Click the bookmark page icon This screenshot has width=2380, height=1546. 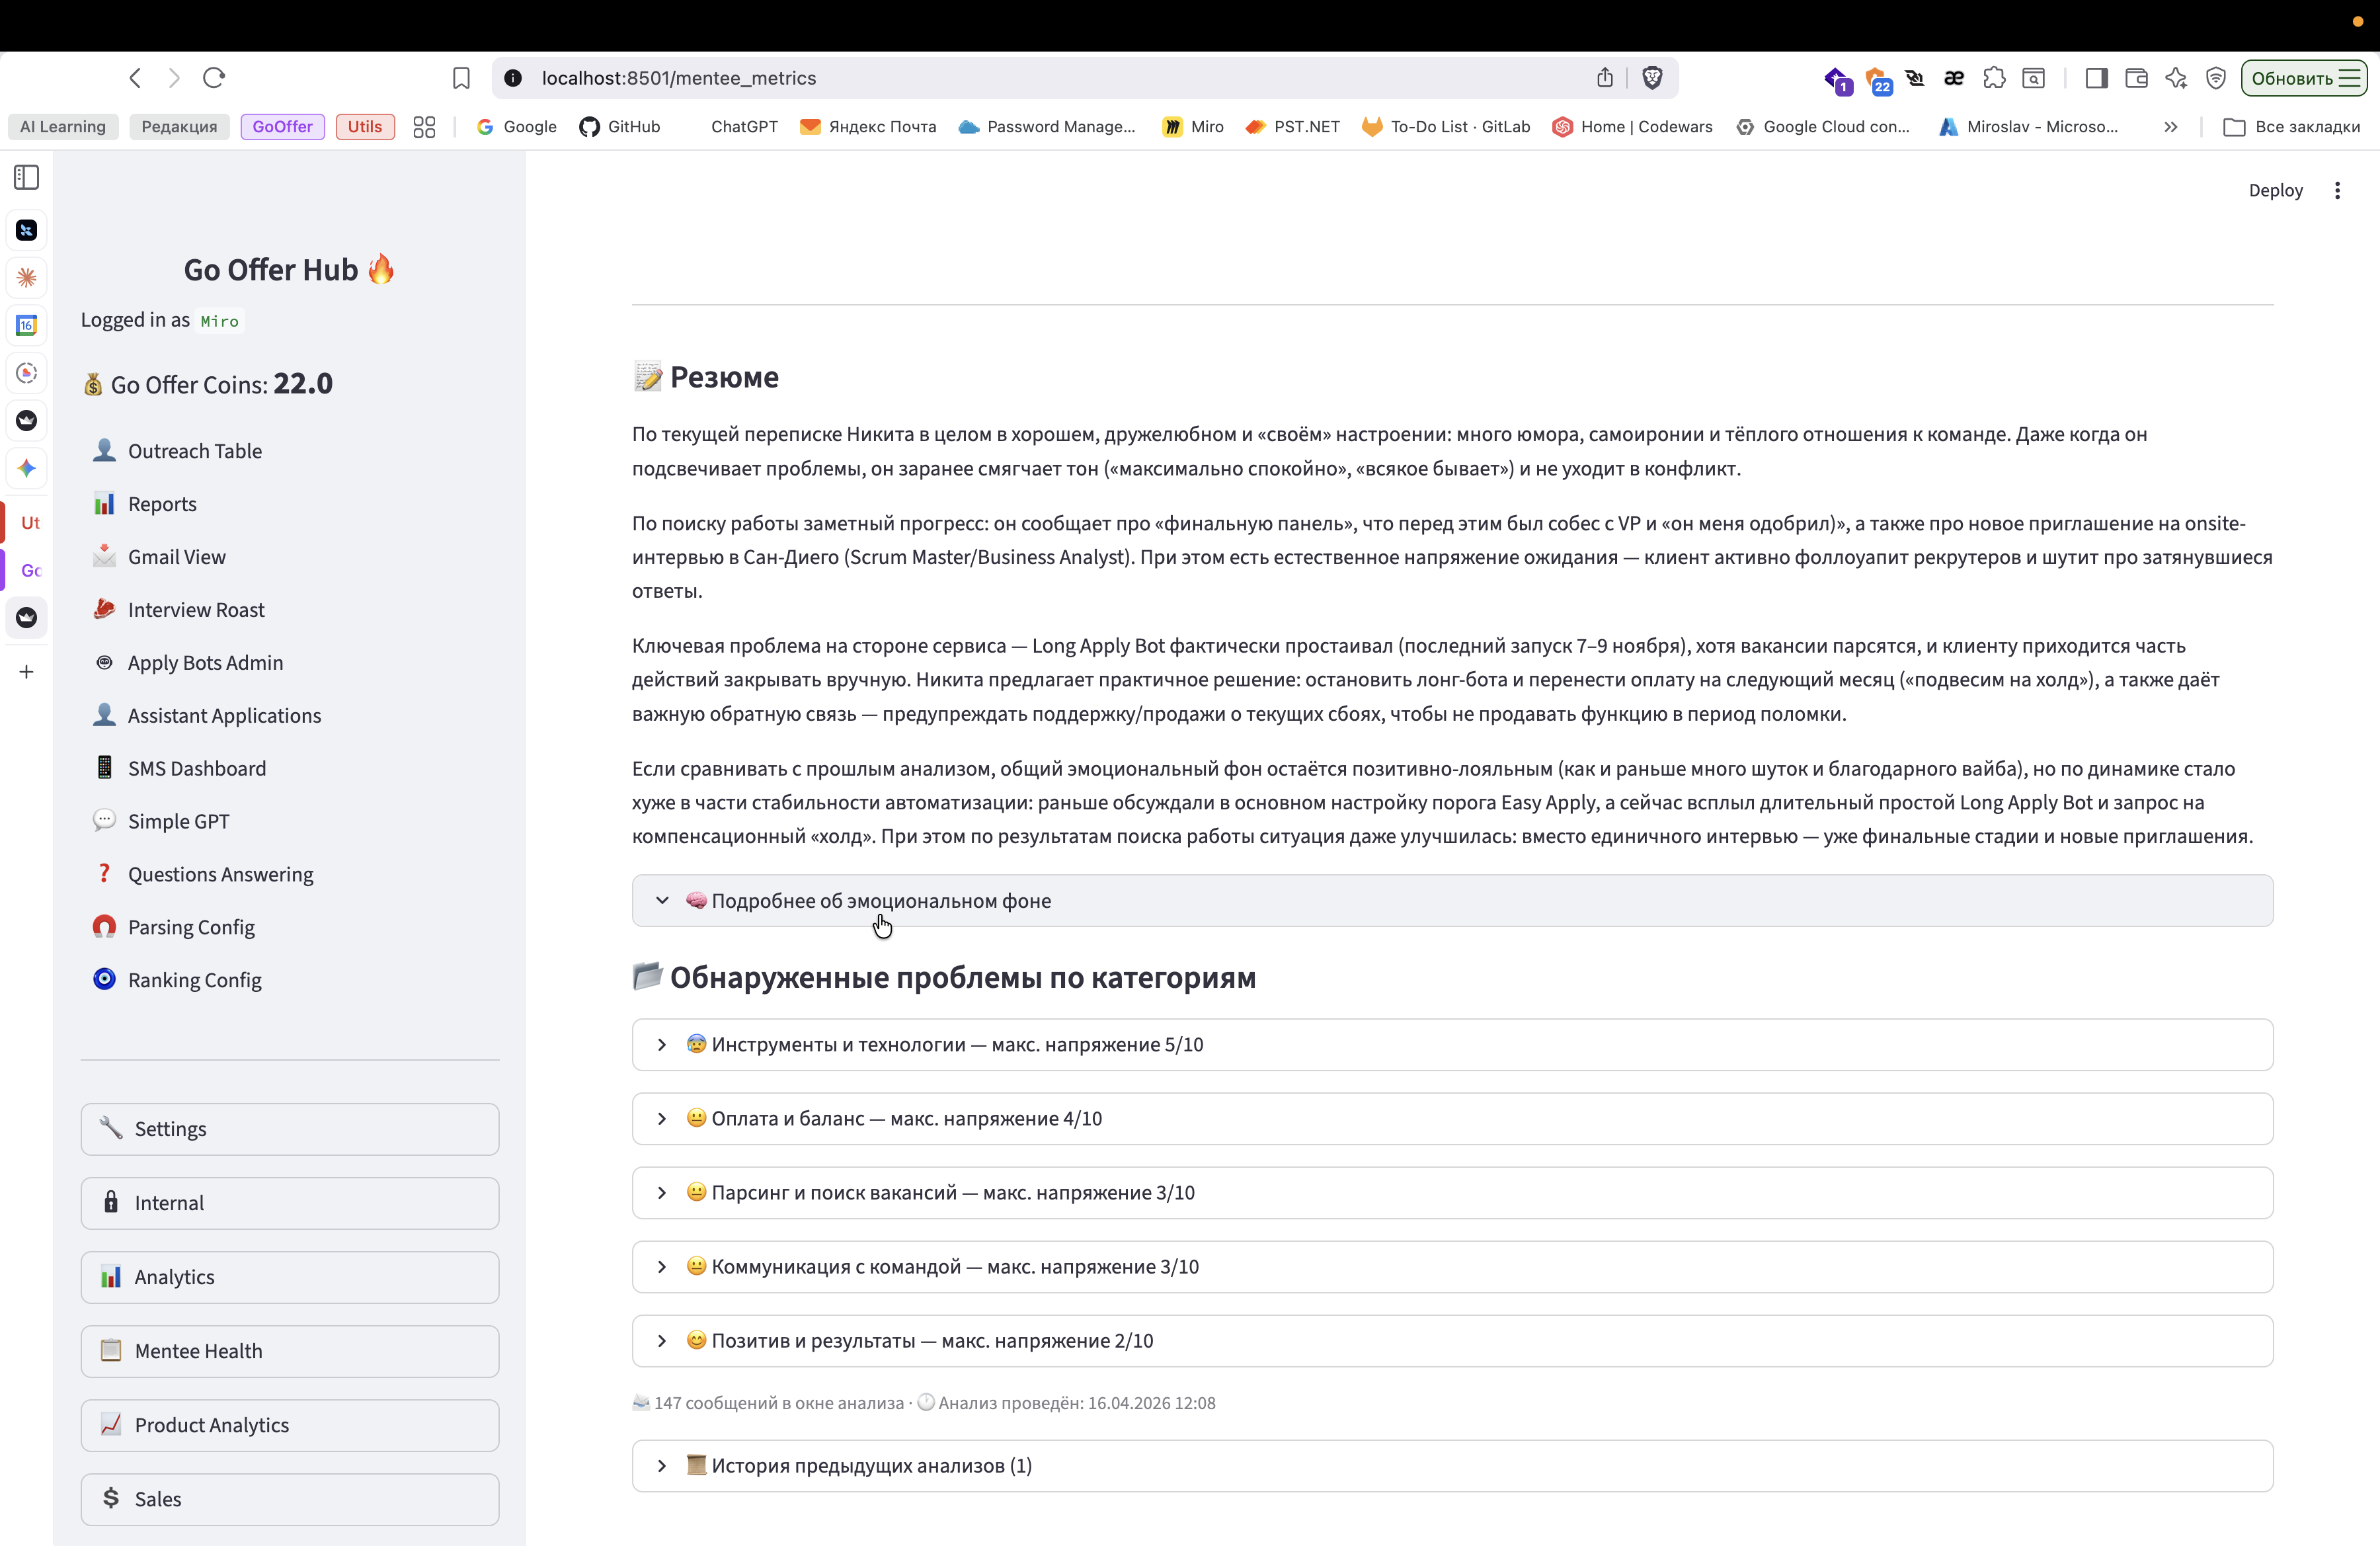pyautogui.click(x=461, y=78)
